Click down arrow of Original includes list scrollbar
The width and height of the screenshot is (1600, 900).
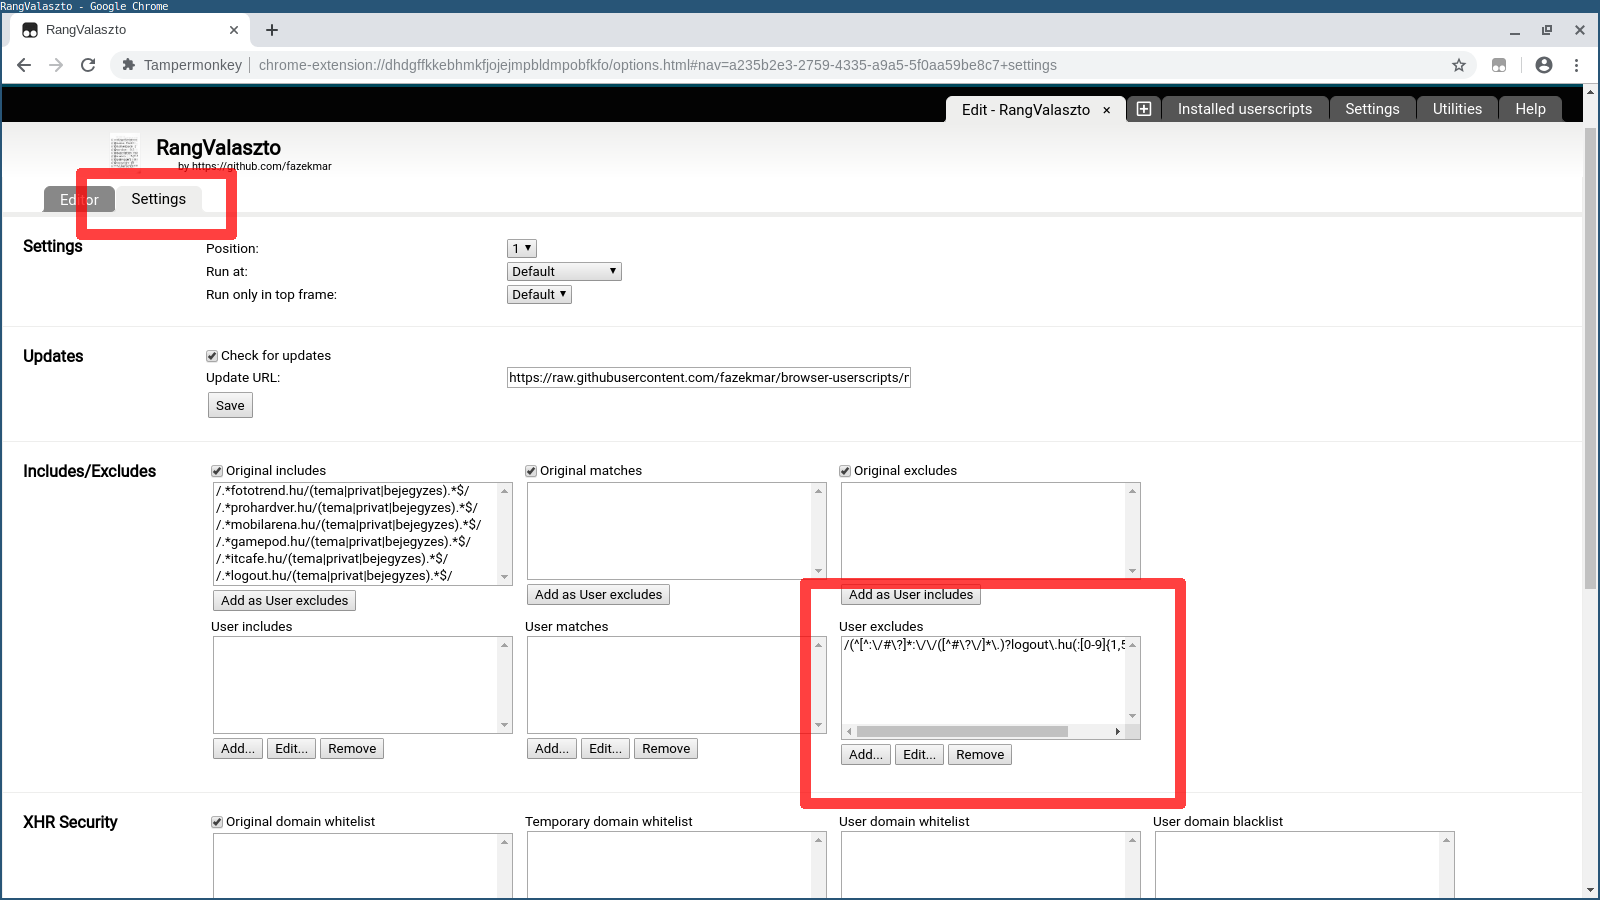504,577
